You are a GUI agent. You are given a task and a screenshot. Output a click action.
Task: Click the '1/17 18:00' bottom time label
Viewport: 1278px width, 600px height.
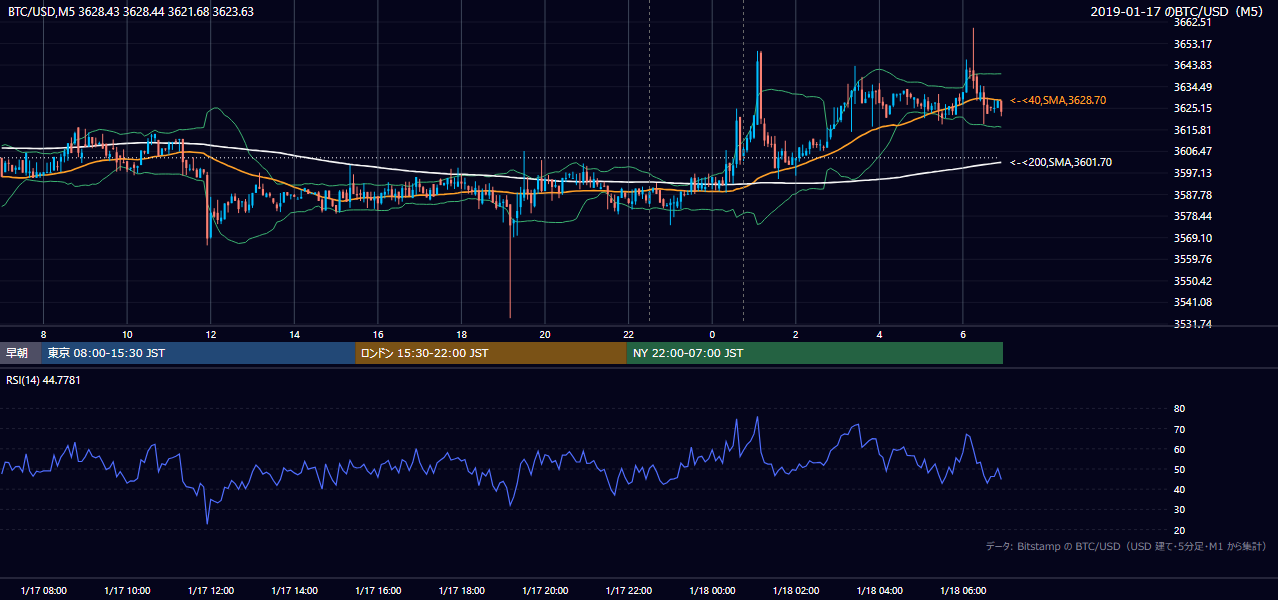461,590
